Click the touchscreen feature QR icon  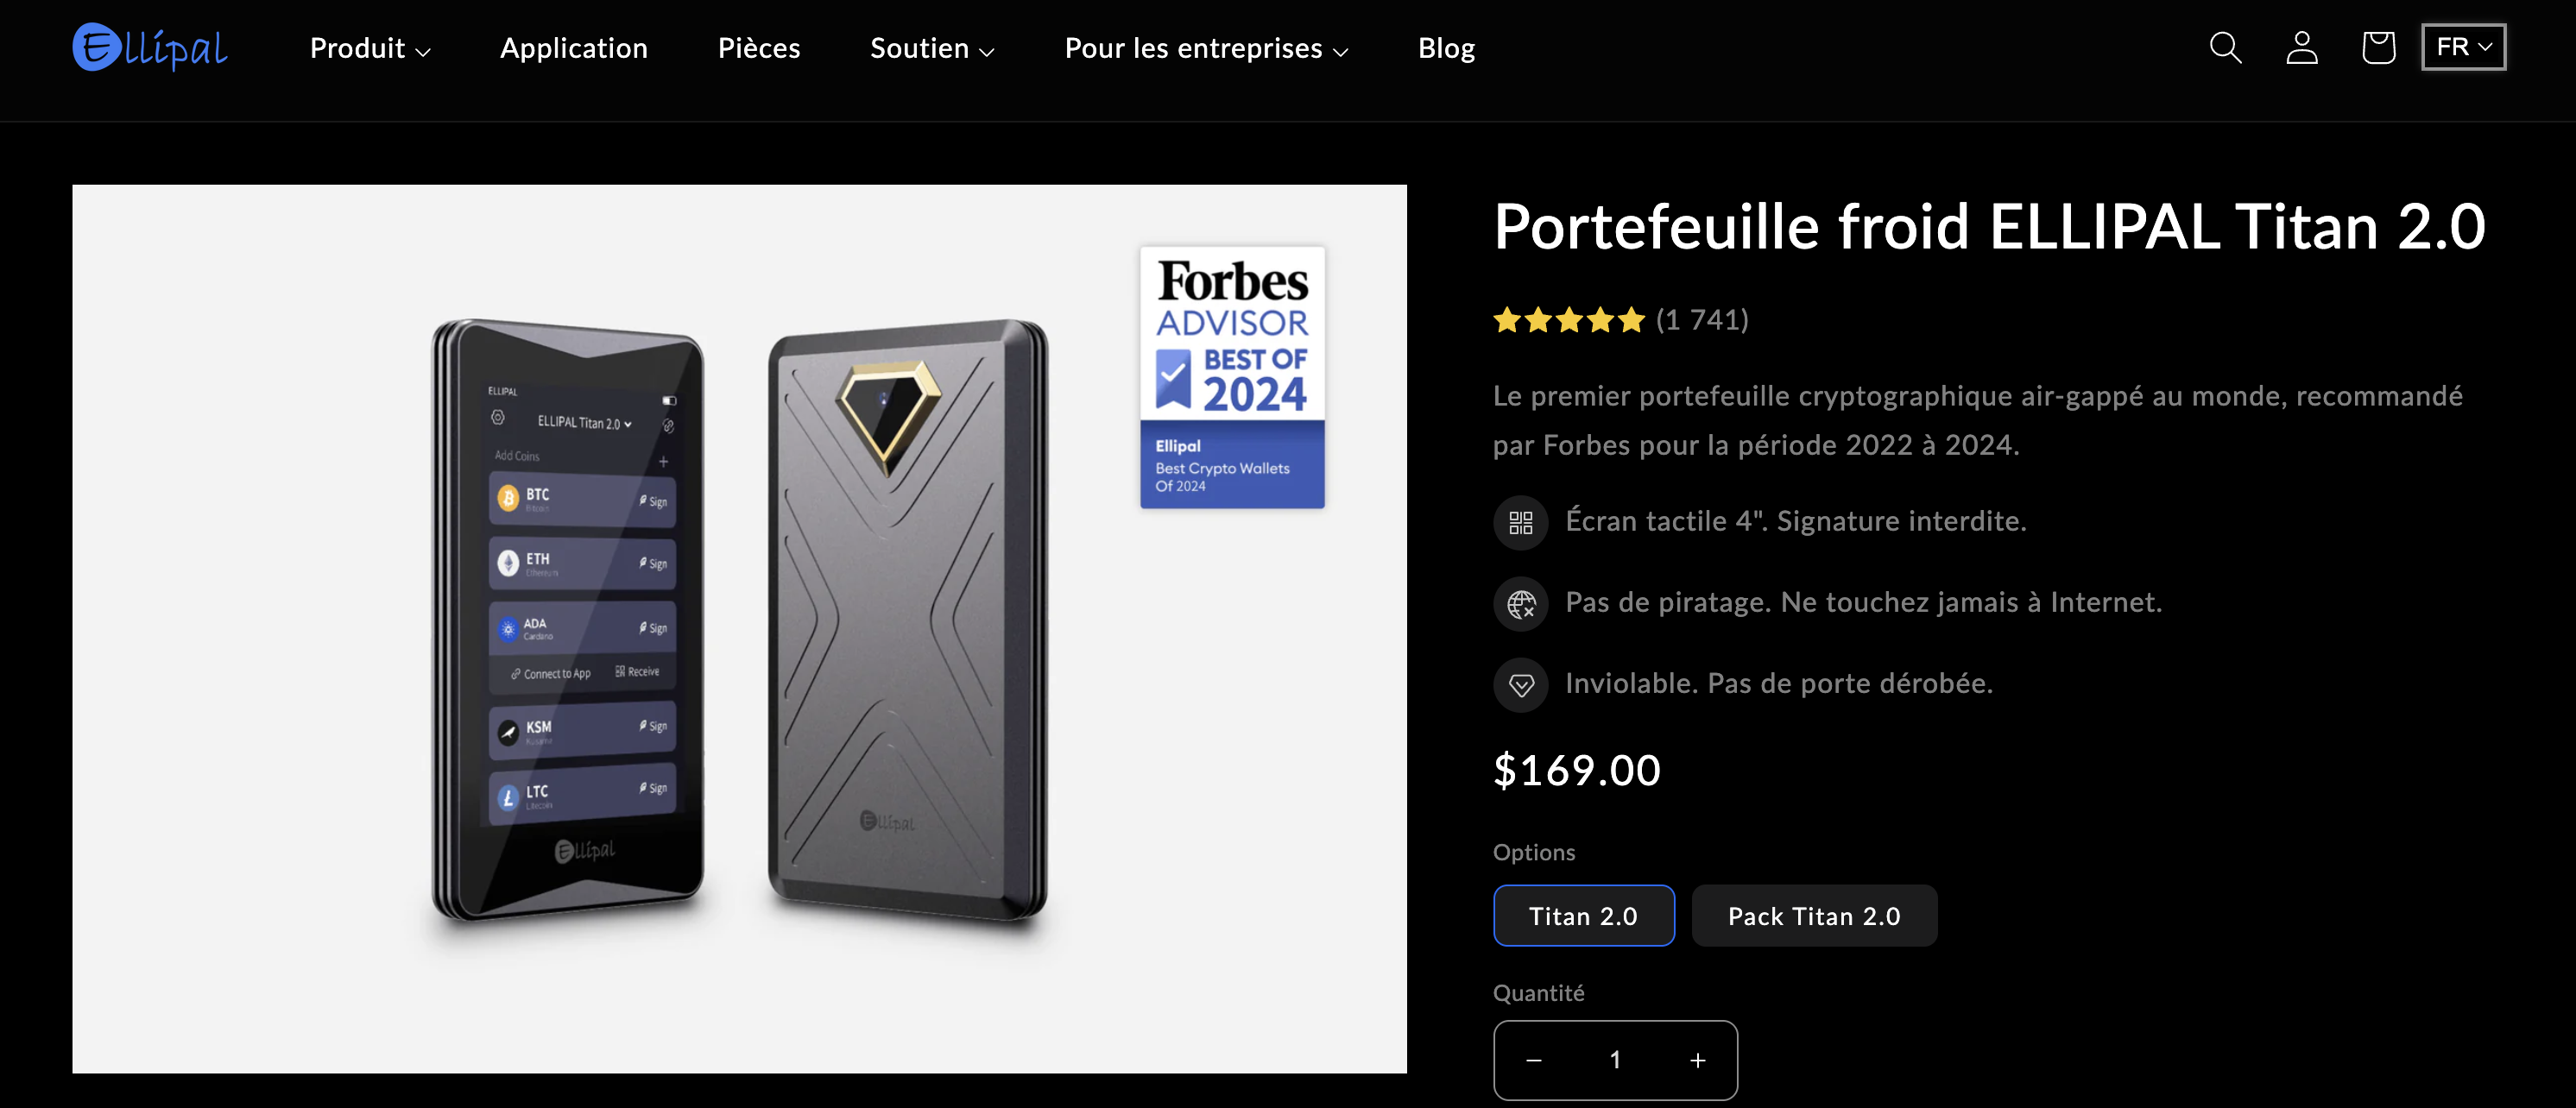[x=1520, y=521]
